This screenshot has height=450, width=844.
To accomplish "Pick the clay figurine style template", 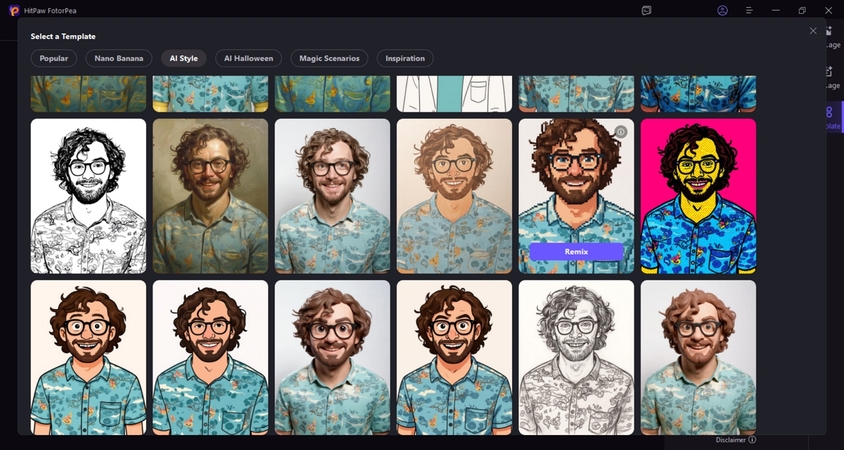I will click(698, 357).
